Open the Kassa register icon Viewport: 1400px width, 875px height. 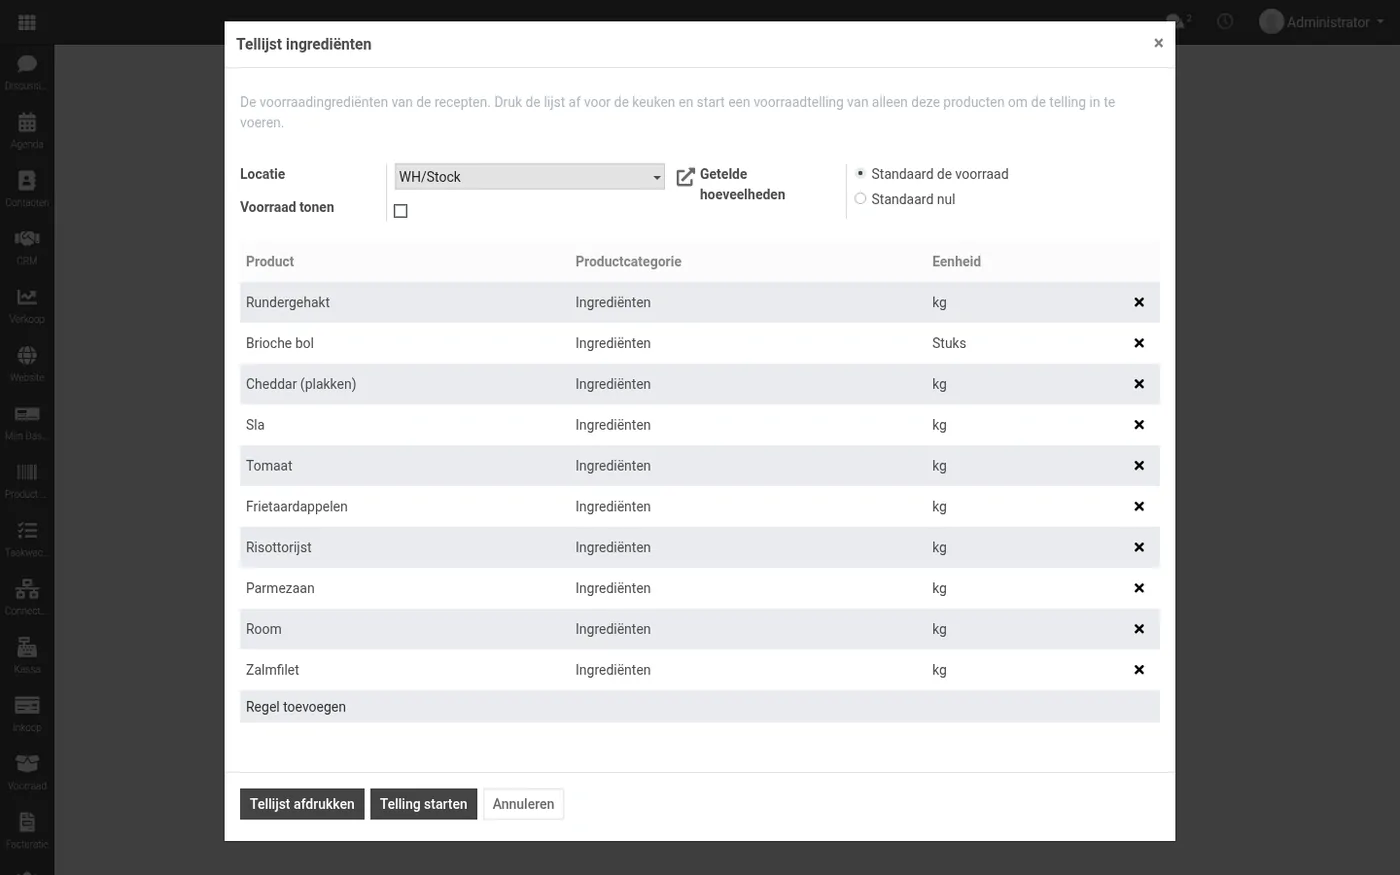[x=27, y=655]
